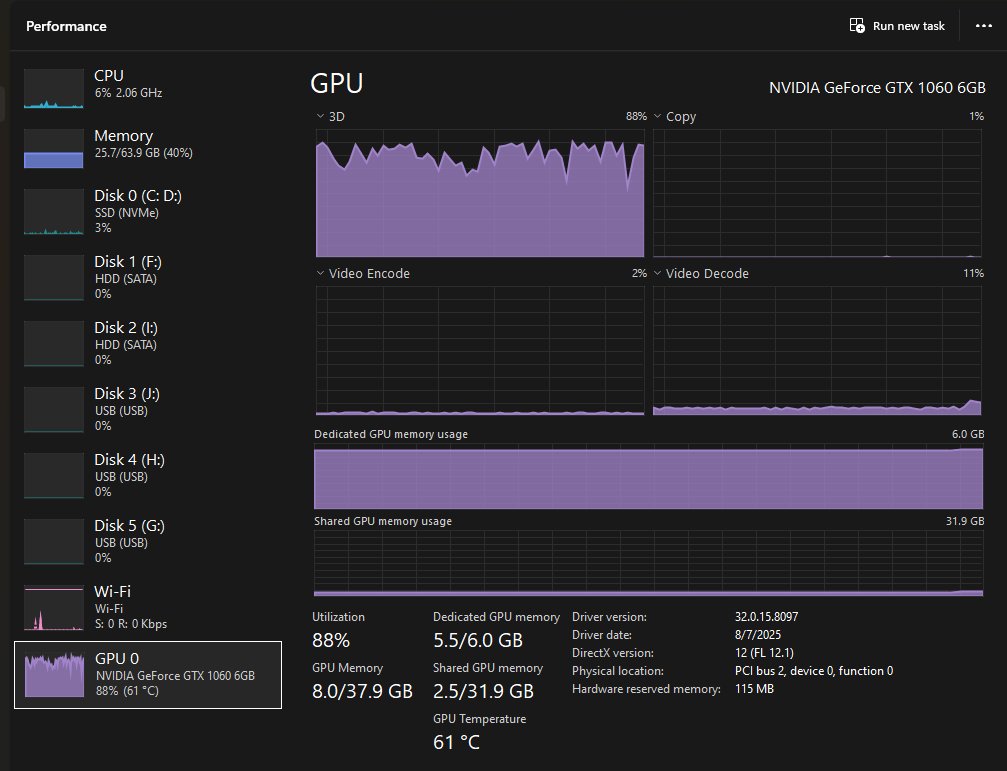The image size is (1007, 771).
Task: Select Disk 4 (H:) in the sidebar
Action: tap(148, 476)
